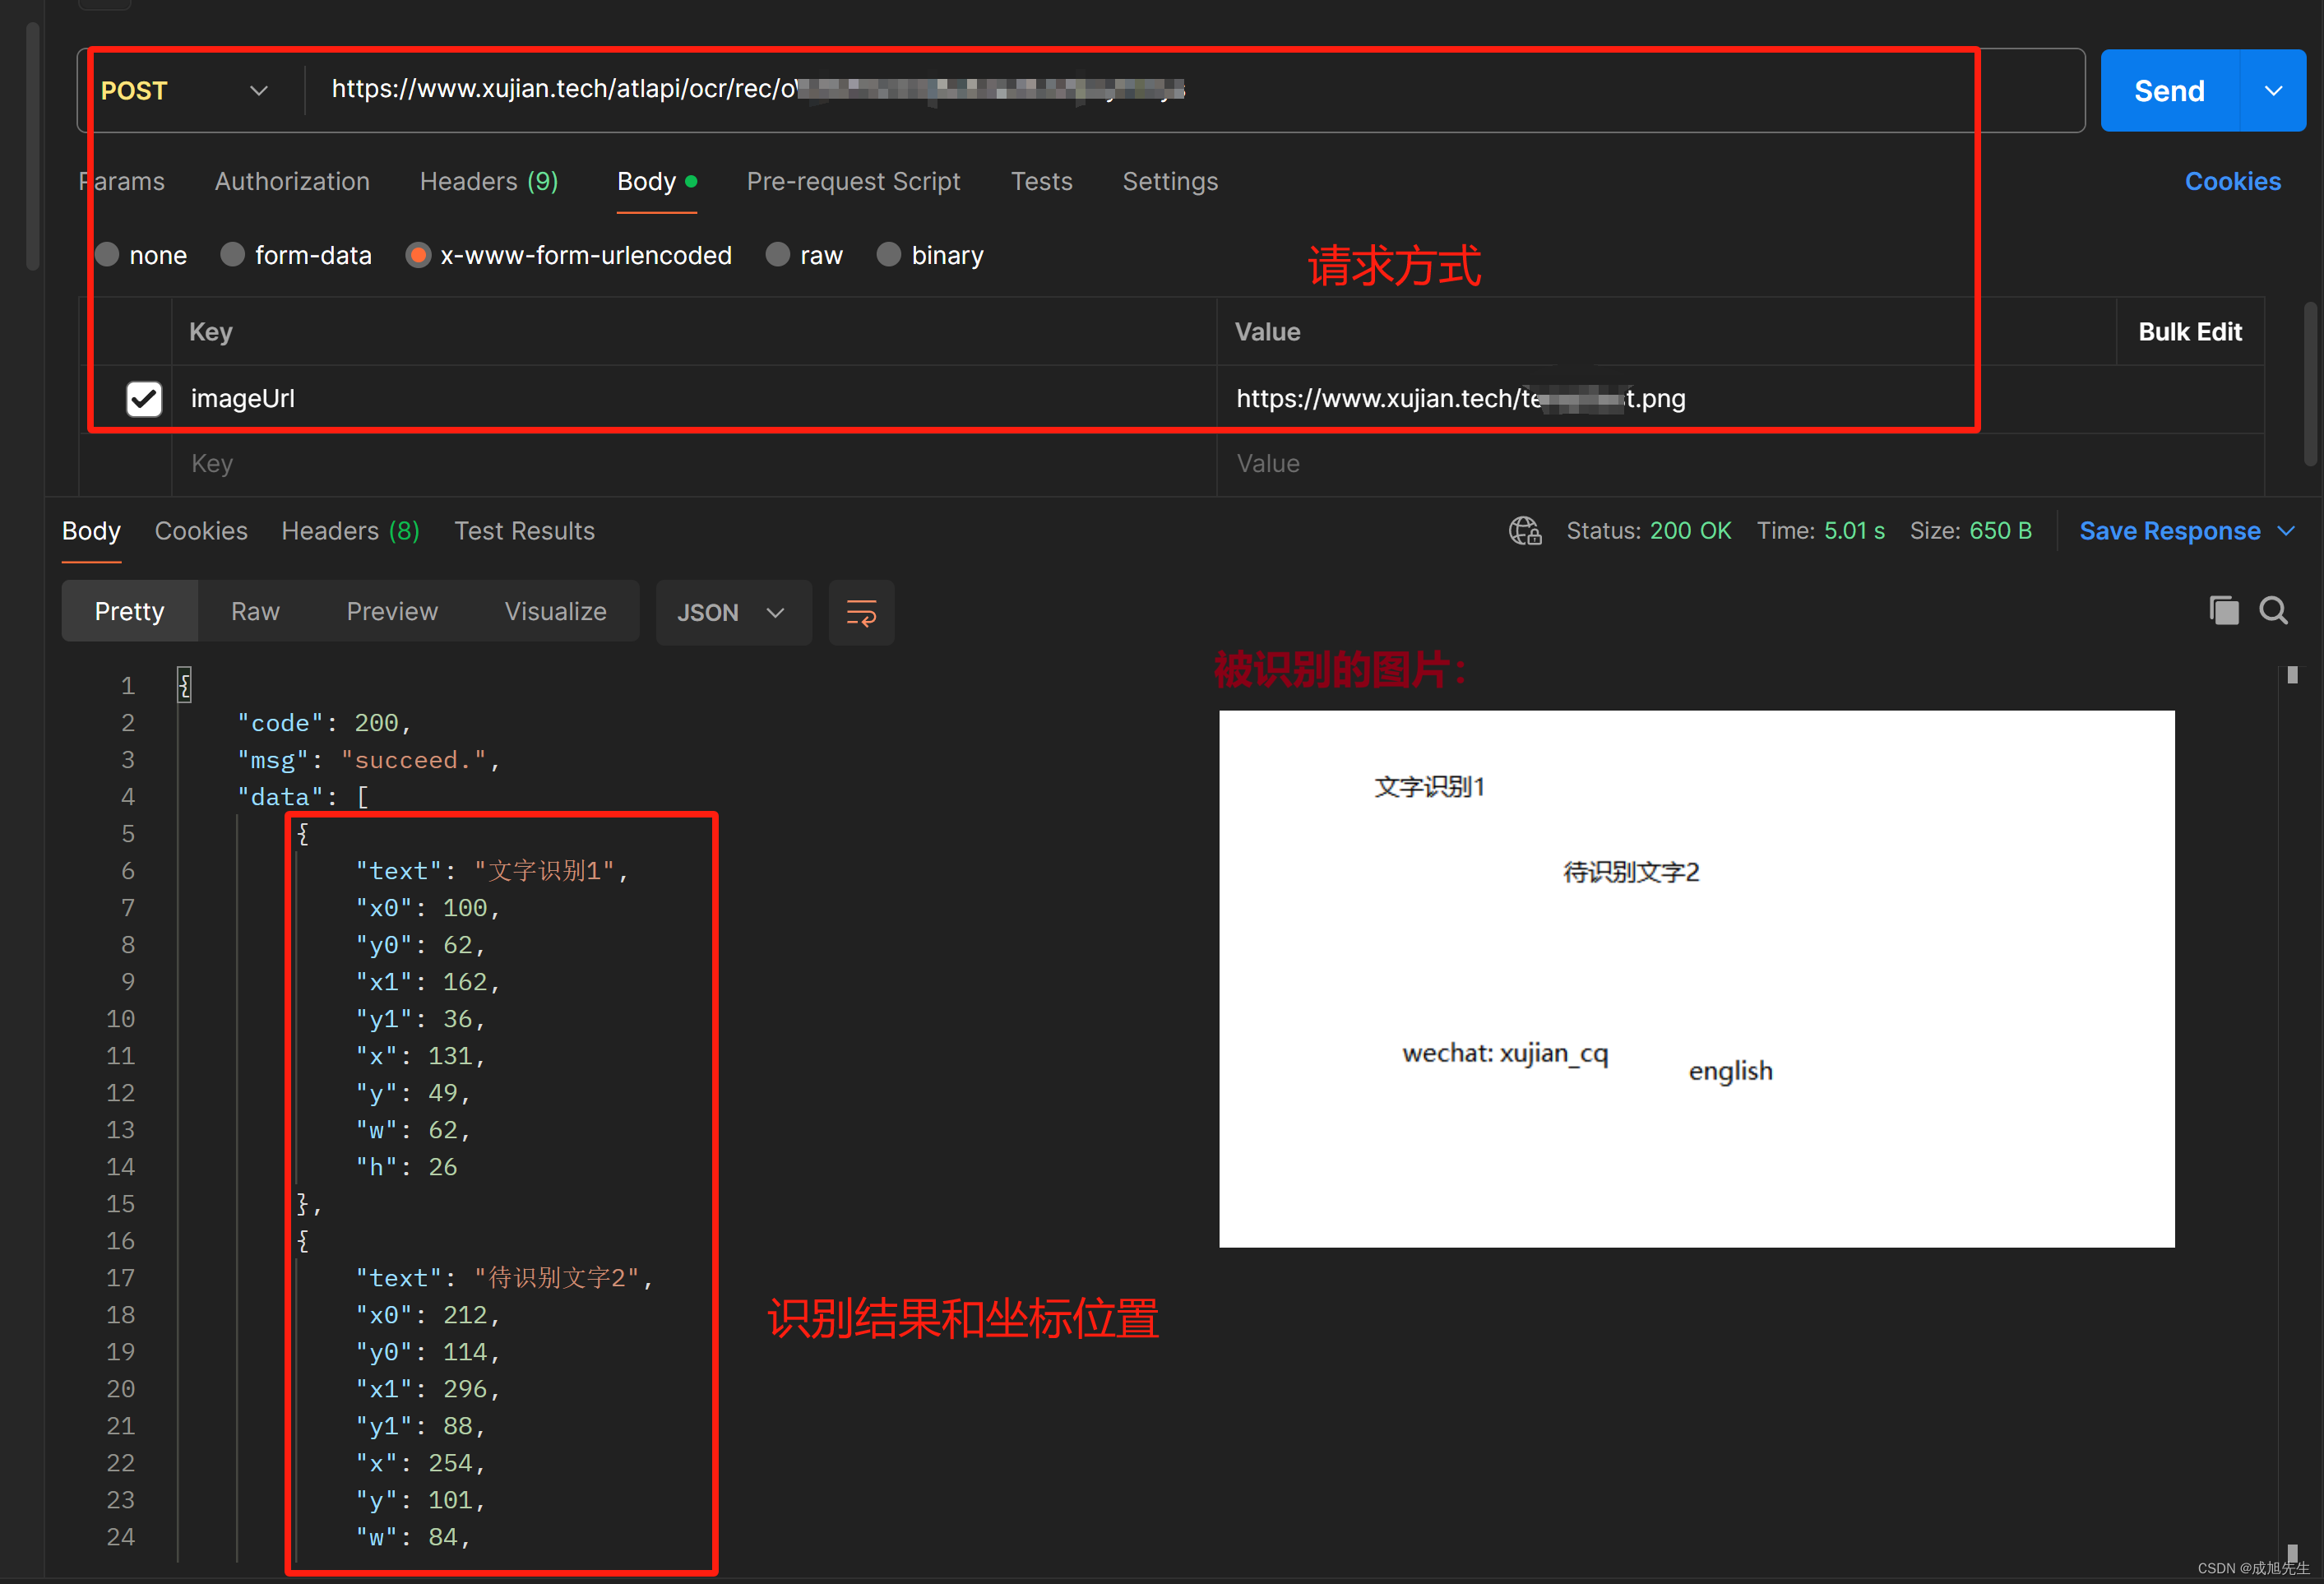The width and height of the screenshot is (2324, 1584).
Task: Select the raw body type
Action: click(x=777, y=255)
